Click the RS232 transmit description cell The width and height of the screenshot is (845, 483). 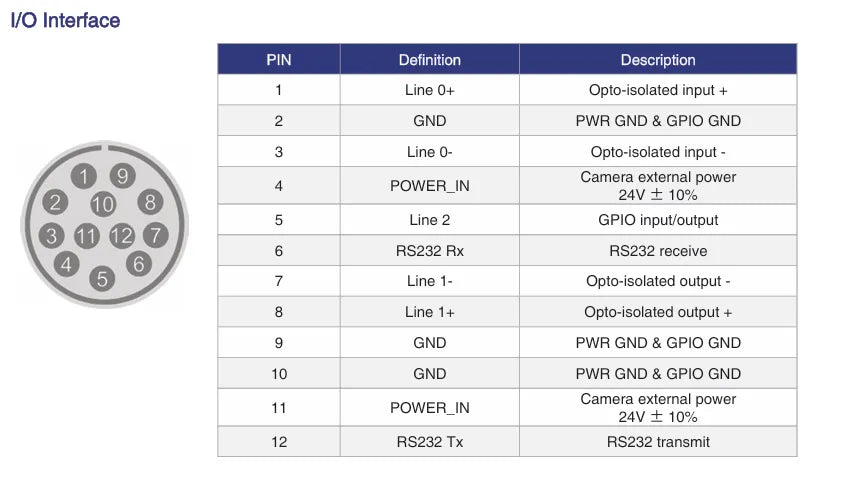658,442
